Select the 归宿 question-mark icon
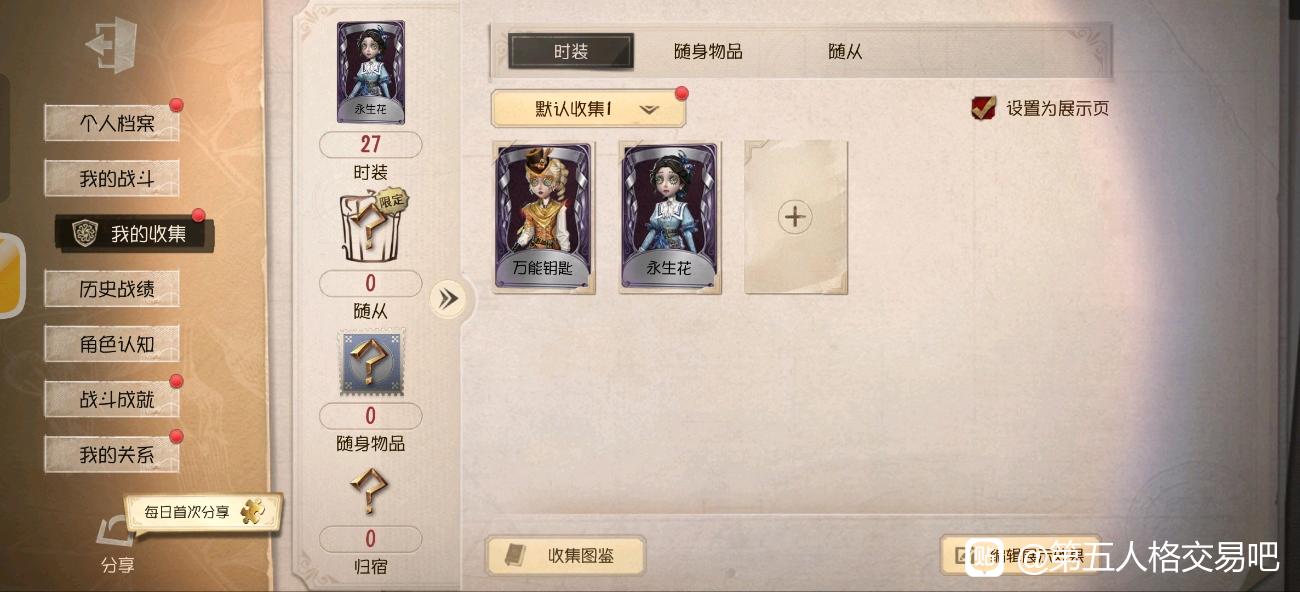The height and width of the screenshot is (592, 1300). pos(370,491)
